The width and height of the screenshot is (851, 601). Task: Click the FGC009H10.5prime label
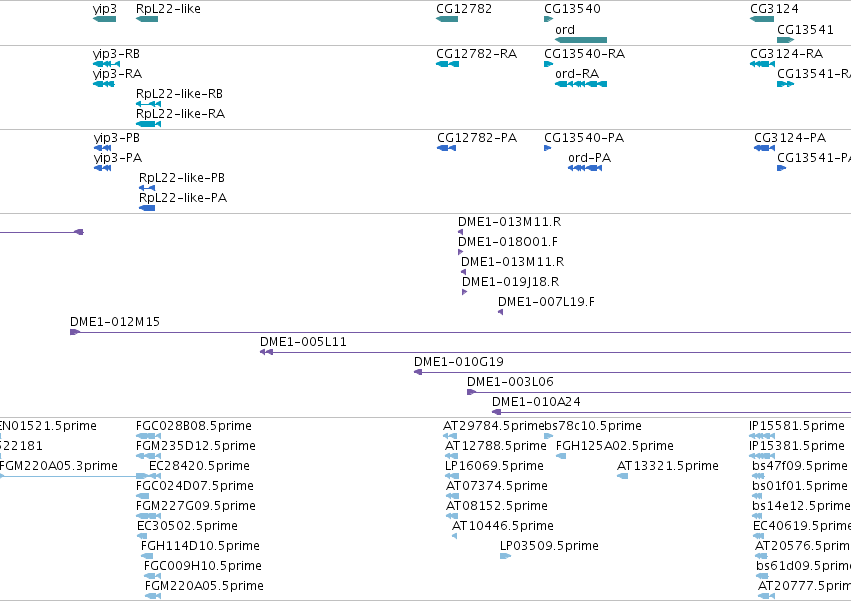point(203,566)
